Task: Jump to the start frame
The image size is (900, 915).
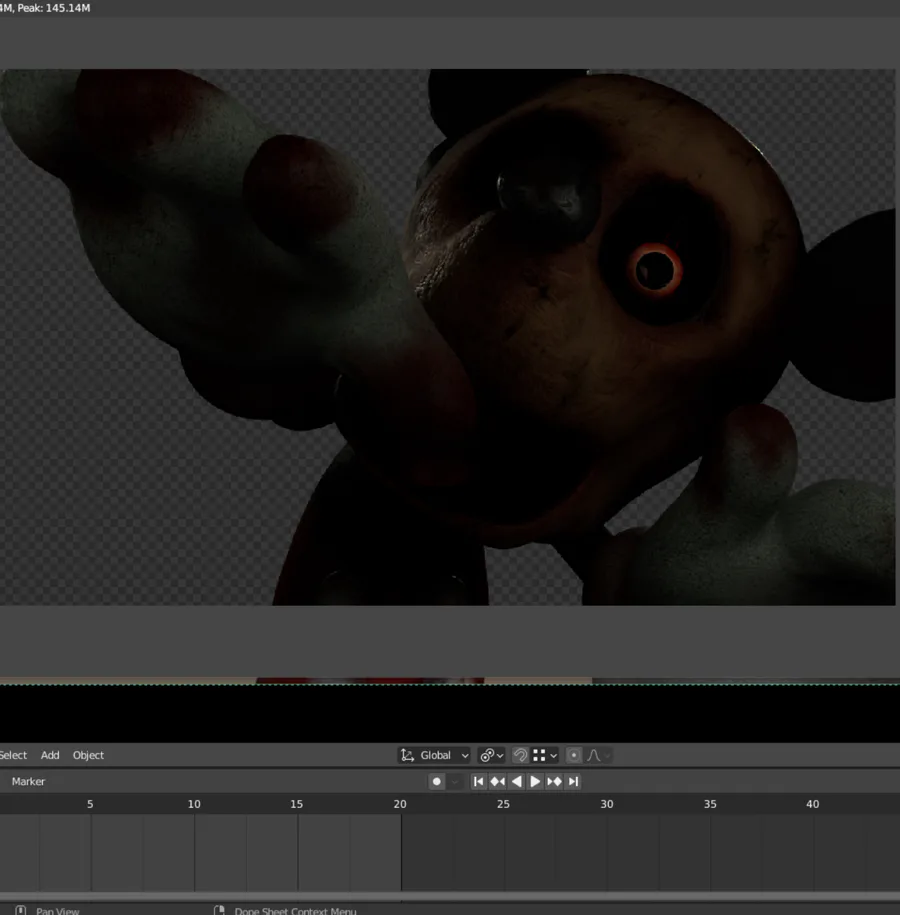Action: point(478,781)
